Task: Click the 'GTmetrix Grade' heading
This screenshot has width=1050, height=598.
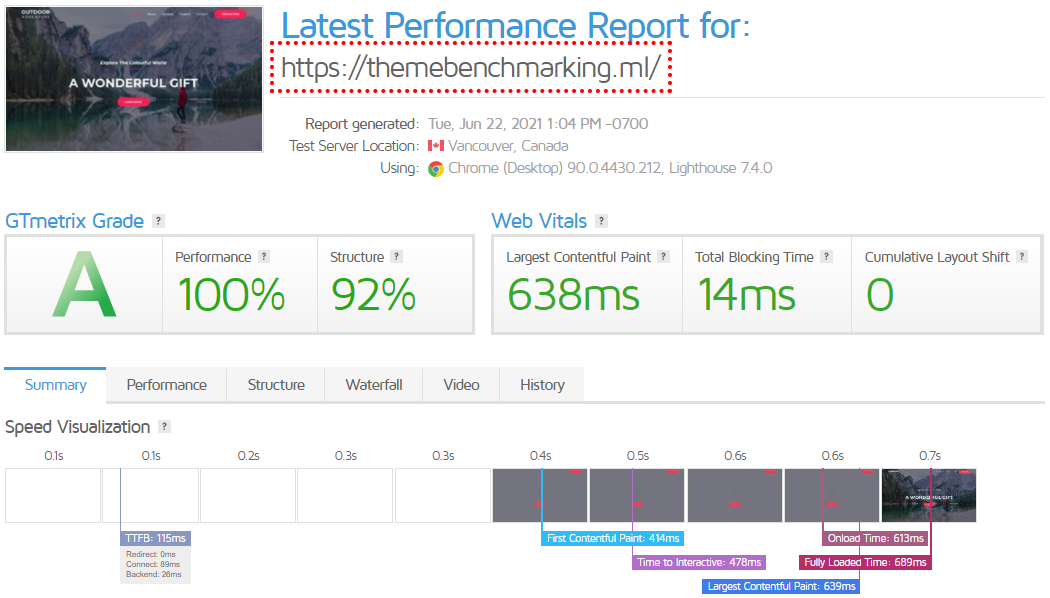Action: point(74,221)
